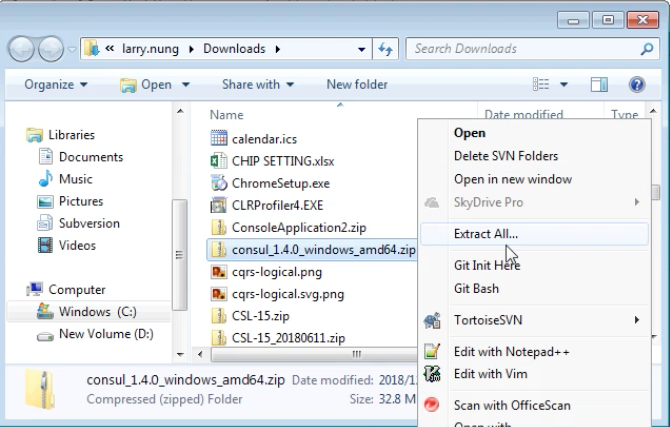Select Documents library in navigation pane
670x427 pixels.
[x=80, y=157]
